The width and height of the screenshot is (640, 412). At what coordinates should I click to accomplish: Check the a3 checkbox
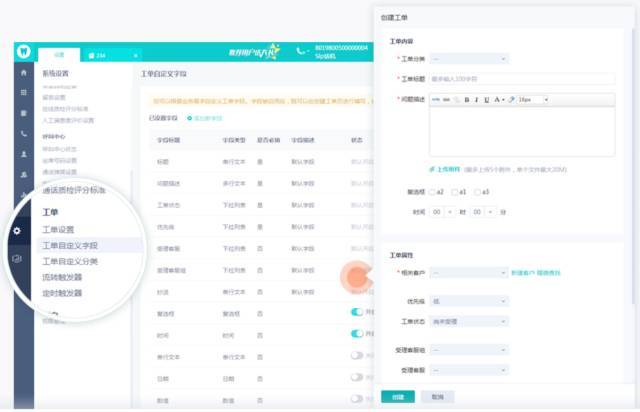(477, 192)
